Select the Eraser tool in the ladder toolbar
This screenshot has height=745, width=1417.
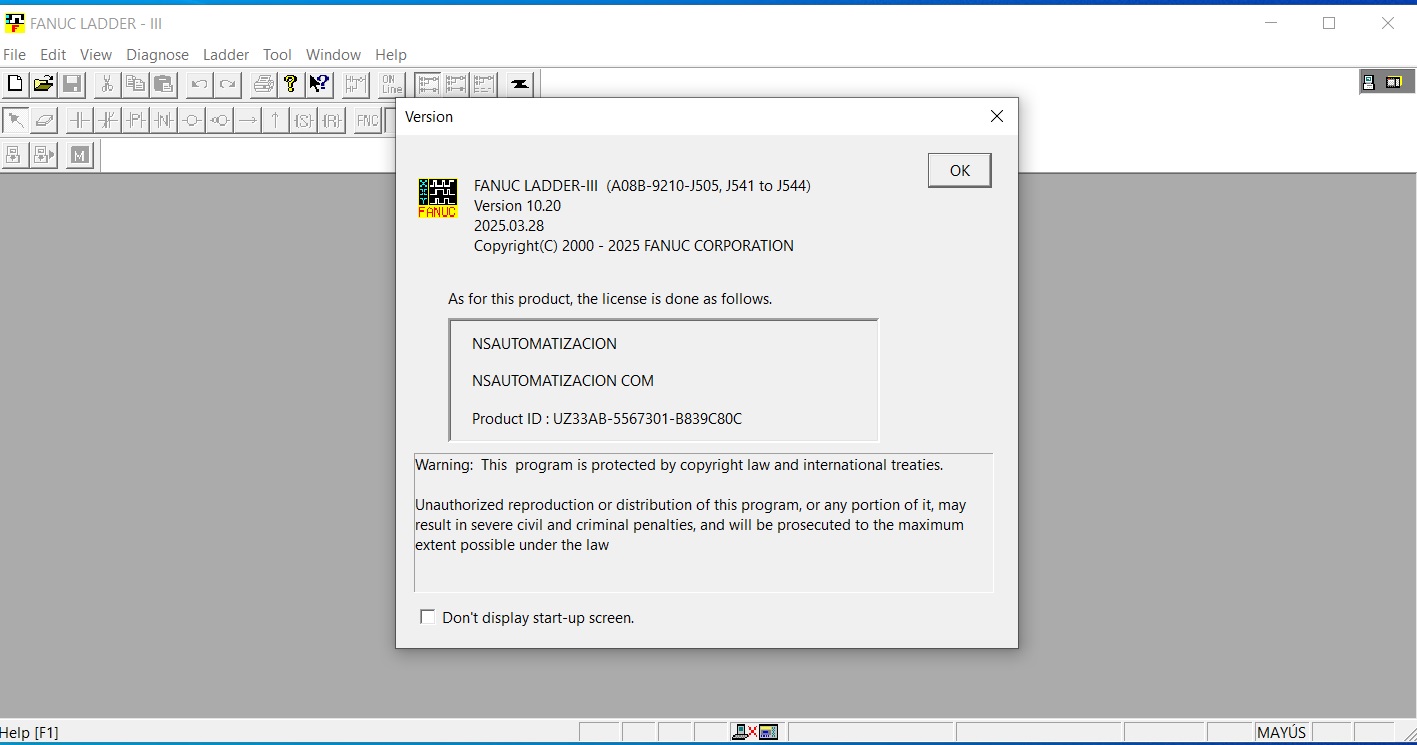click(45, 120)
